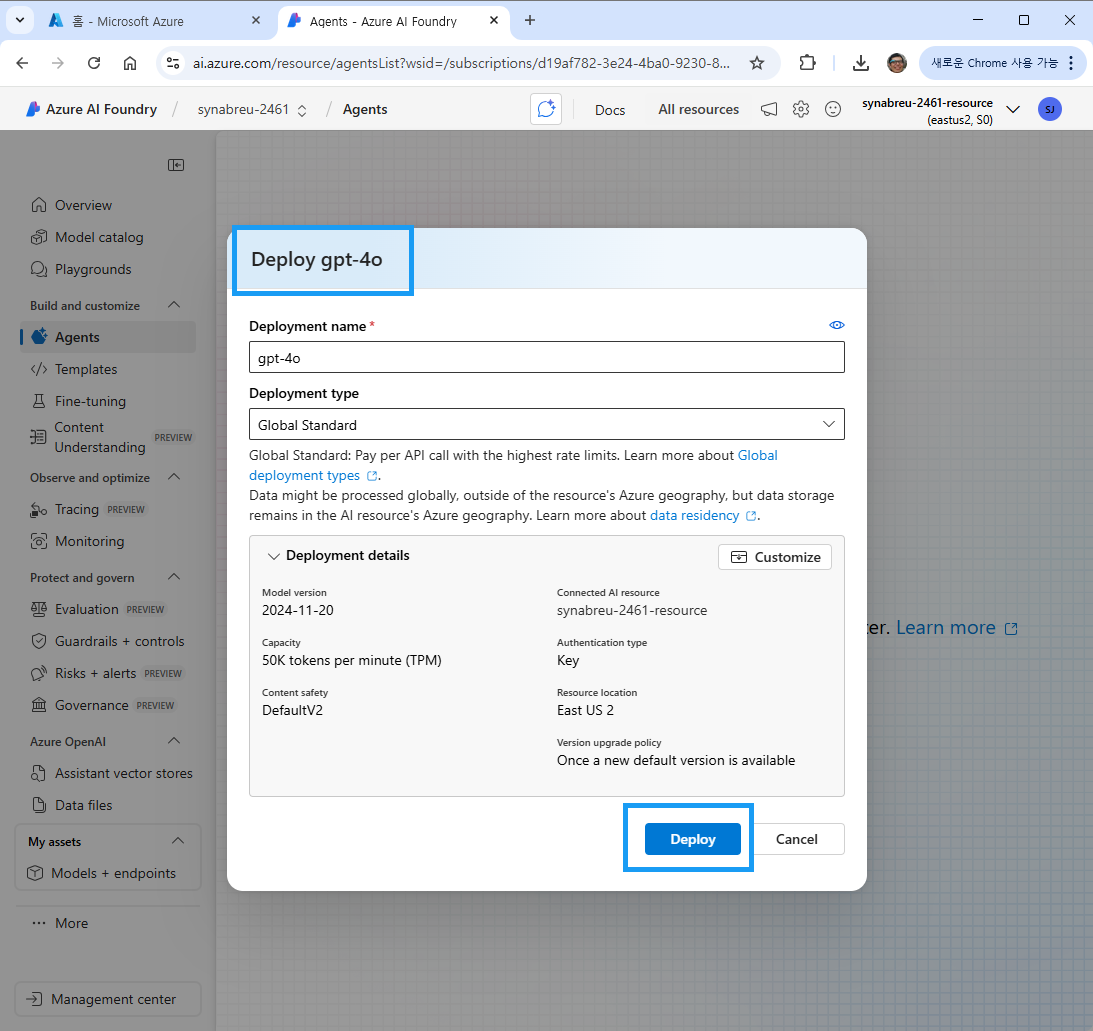This screenshot has height=1031, width=1093.
Task: Collapse the Observe and optimize section
Action: [174, 477]
